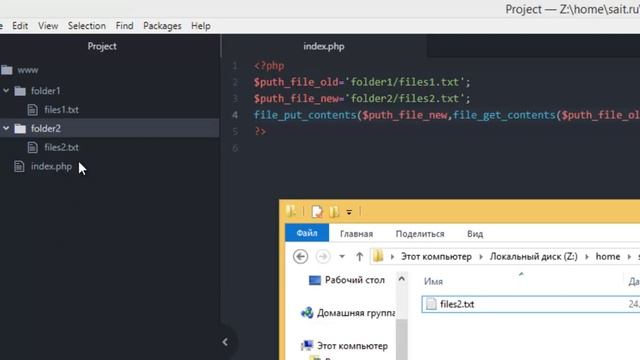This screenshot has width=640, height=360.
Task: Click the address bar folder icon
Action: pyautogui.click(x=378, y=256)
